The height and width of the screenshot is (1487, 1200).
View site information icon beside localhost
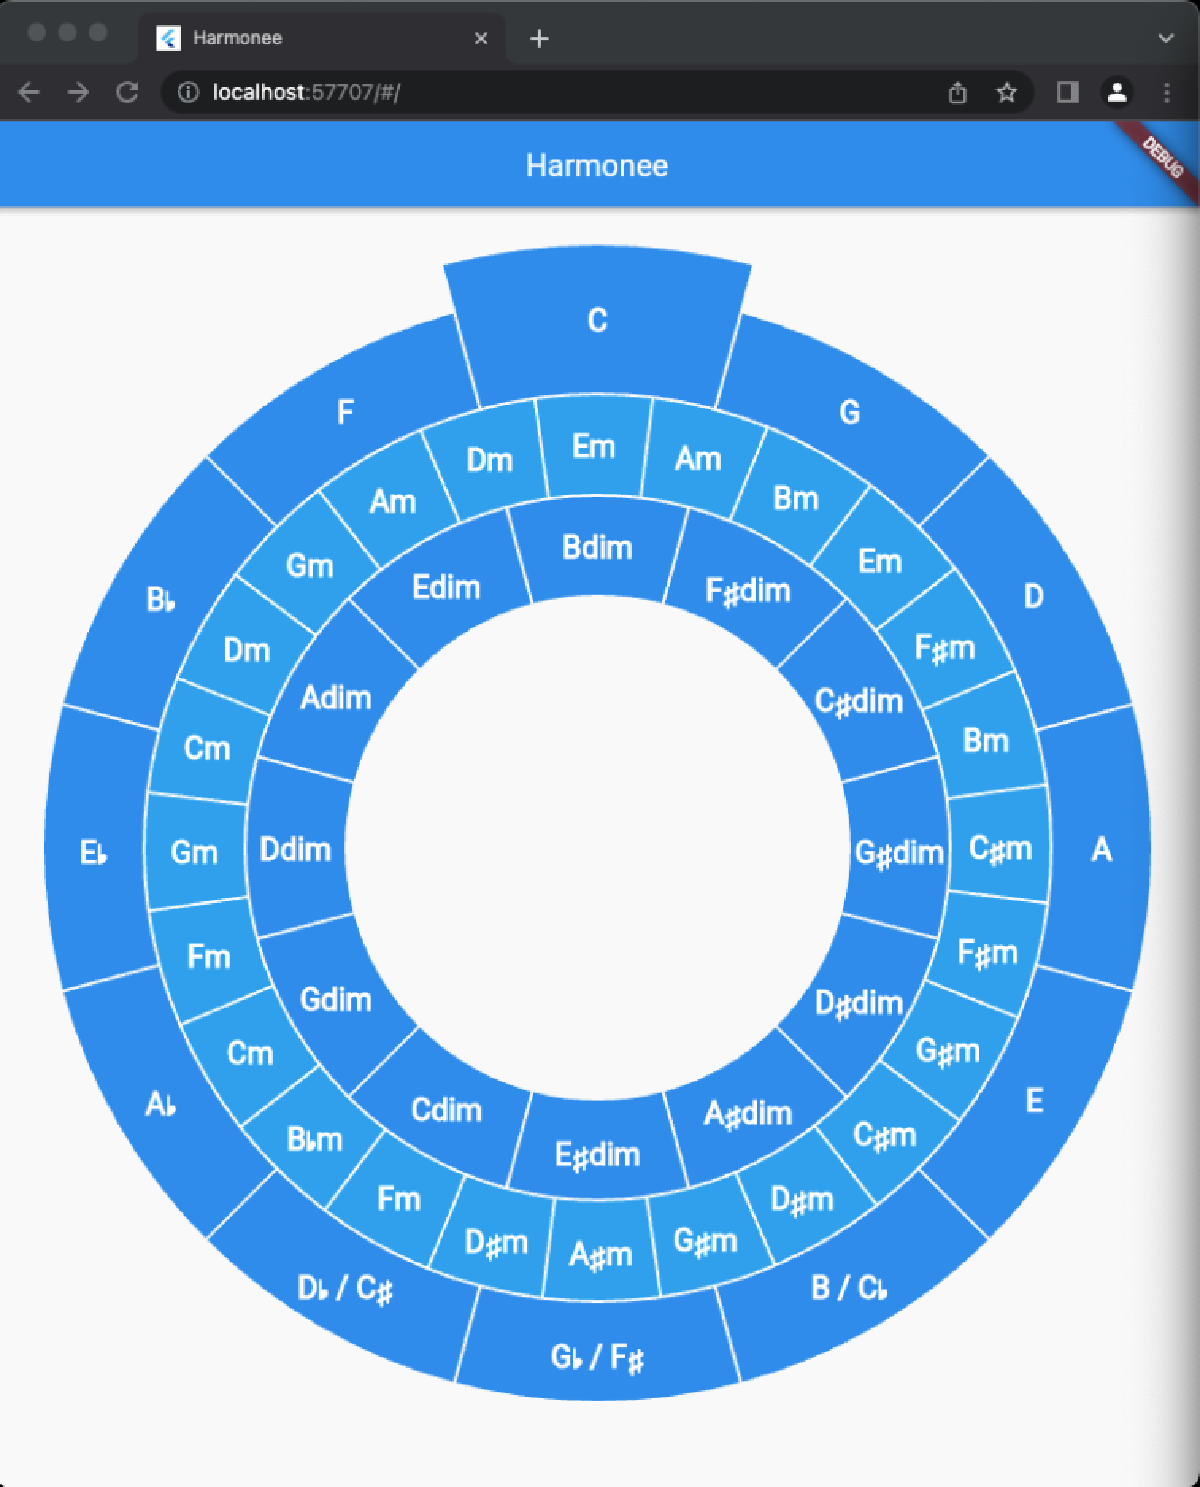[x=188, y=93]
